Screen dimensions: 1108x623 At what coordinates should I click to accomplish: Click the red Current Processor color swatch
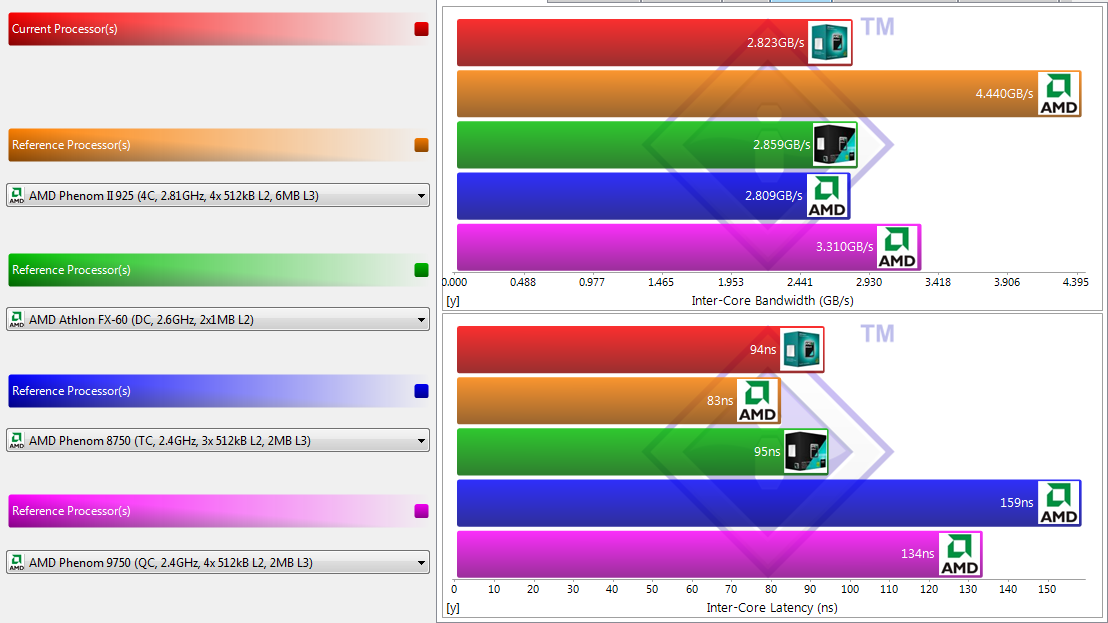click(x=421, y=29)
